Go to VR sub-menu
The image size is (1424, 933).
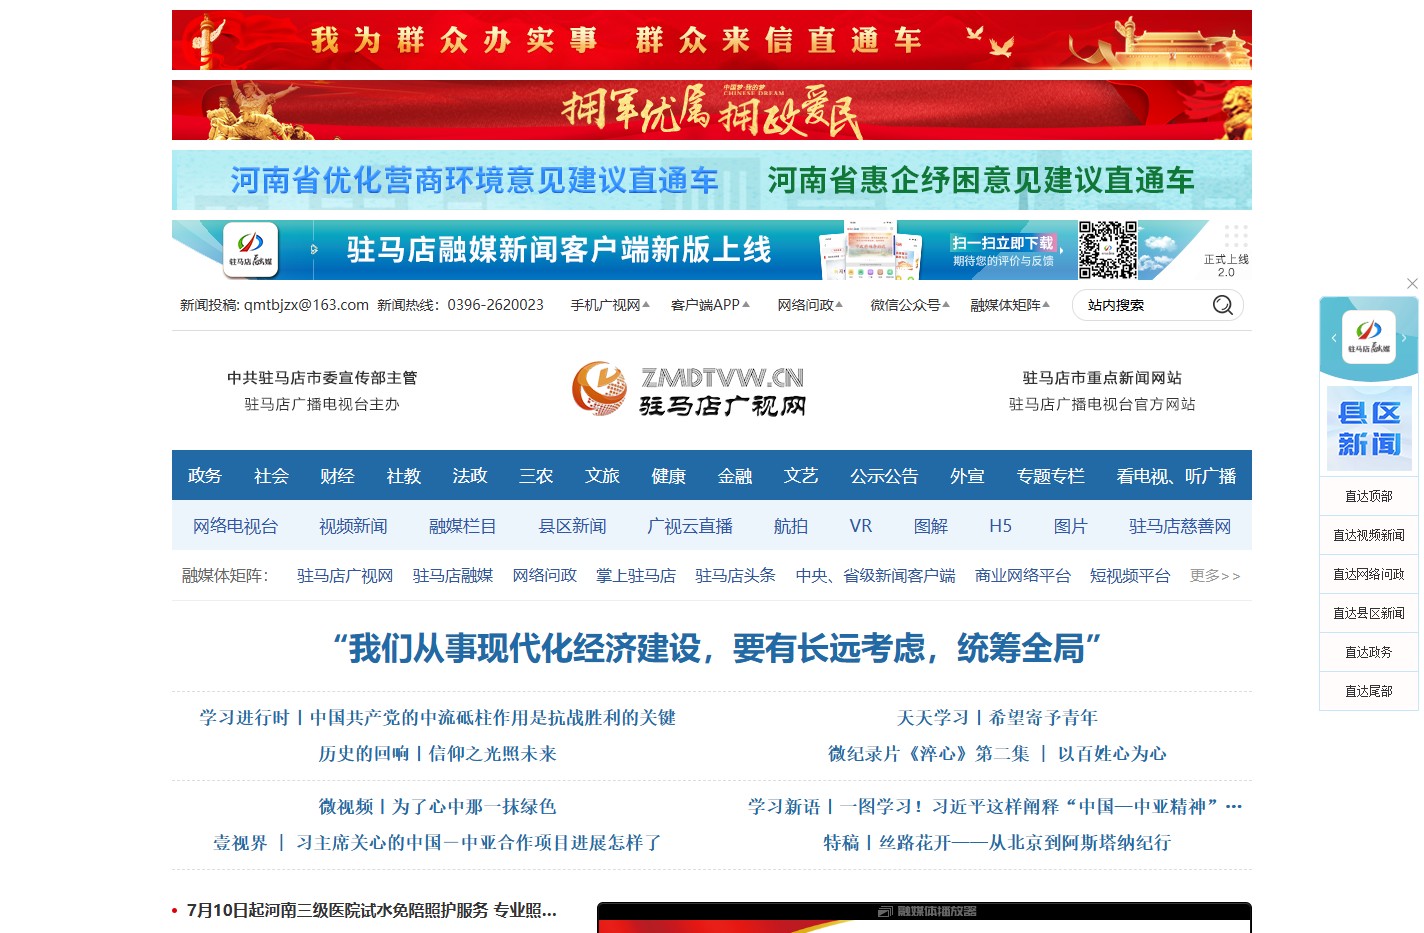861,526
